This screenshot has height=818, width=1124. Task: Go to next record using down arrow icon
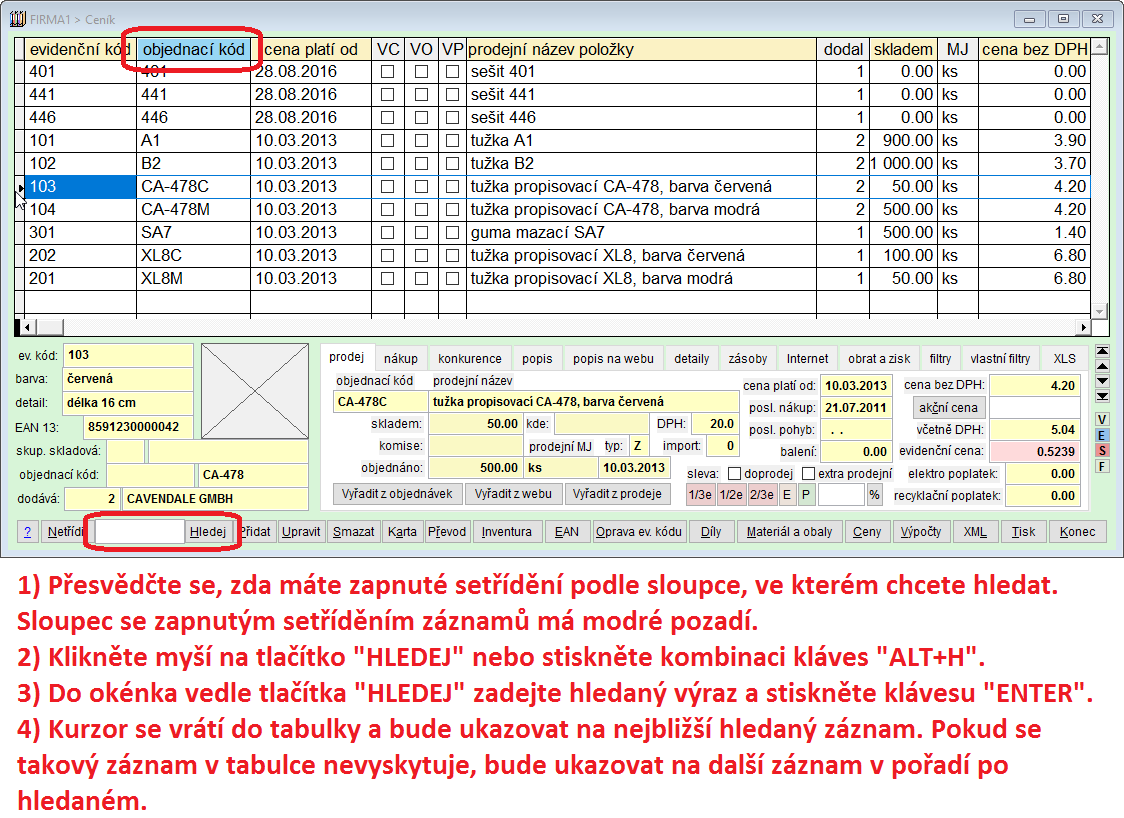pyautogui.click(x=1102, y=381)
